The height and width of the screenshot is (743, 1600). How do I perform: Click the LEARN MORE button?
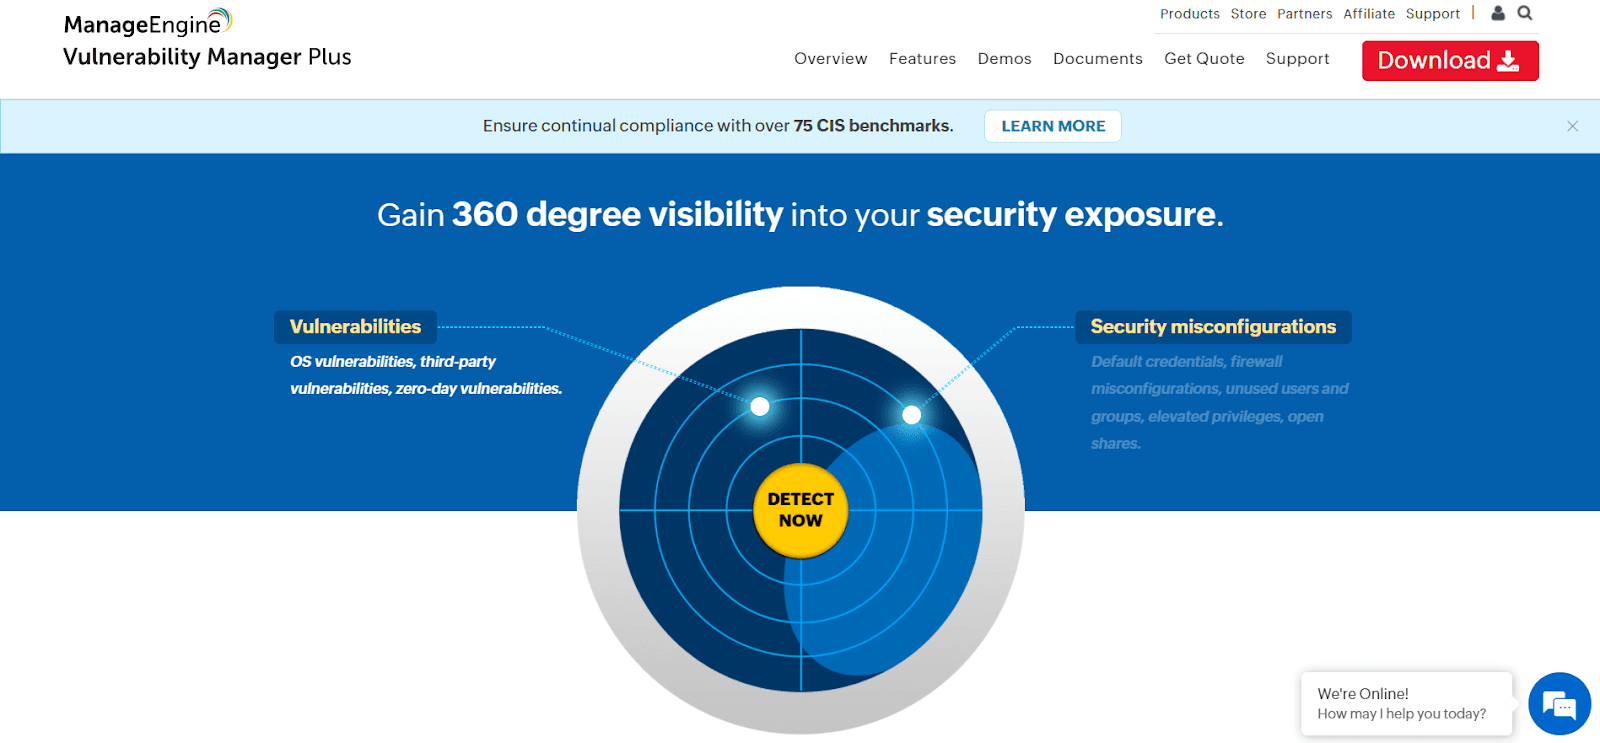tap(1053, 126)
